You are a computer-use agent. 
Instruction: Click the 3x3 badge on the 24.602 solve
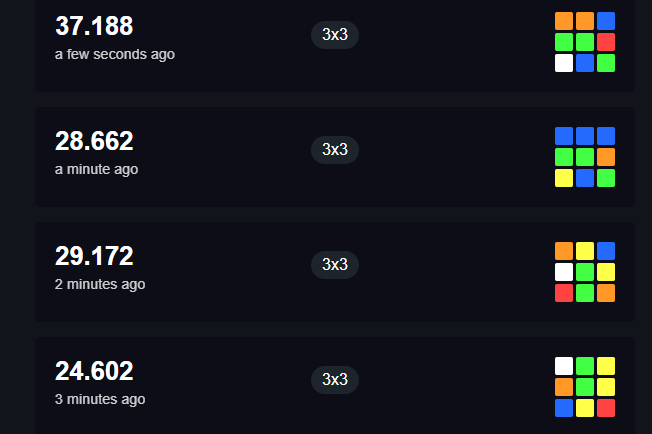[x=335, y=380]
